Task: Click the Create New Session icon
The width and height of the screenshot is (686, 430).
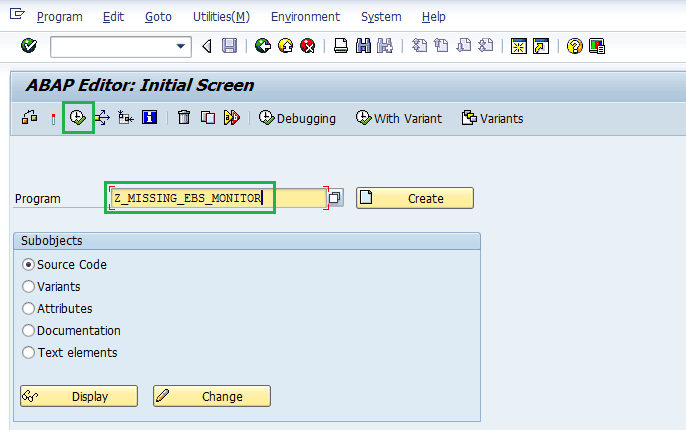Action: click(518, 46)
